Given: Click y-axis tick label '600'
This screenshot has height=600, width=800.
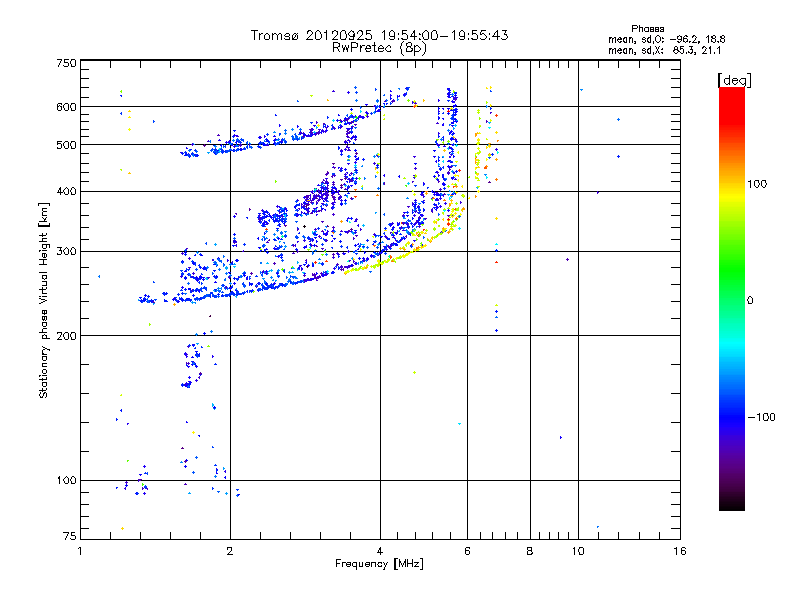Looking at the screenshot, I should point(66,107).
